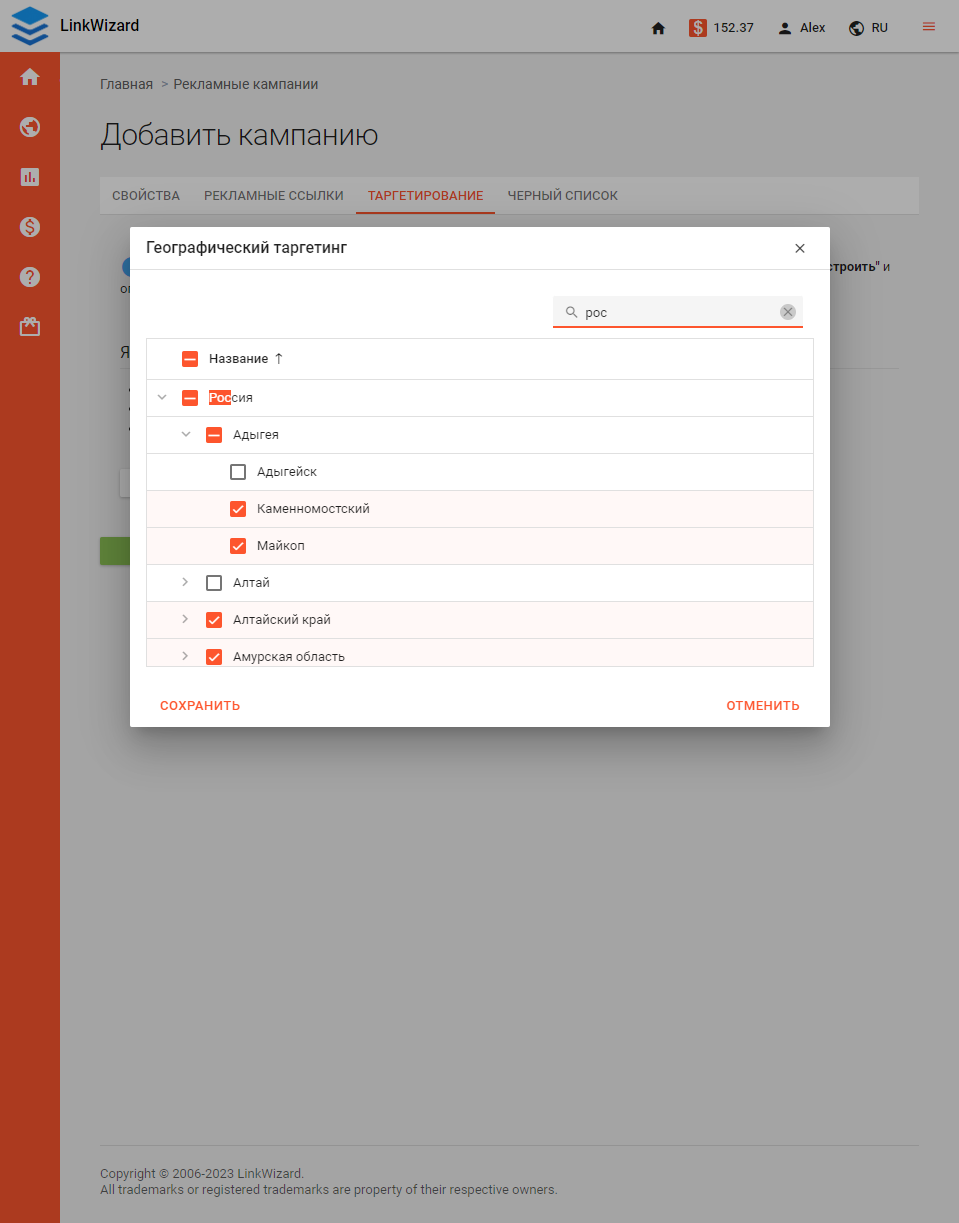Open the РЕКЛАМНЫЕ ССЫЛКИ tab
The height and width of the screenshot is (1223, 959).
[x=273, y=195]
